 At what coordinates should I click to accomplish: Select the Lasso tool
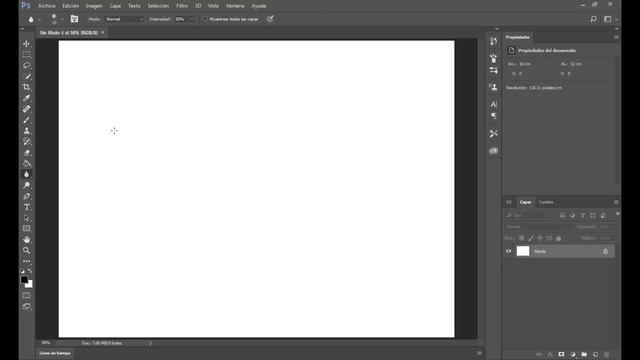(x=27, y=65)
